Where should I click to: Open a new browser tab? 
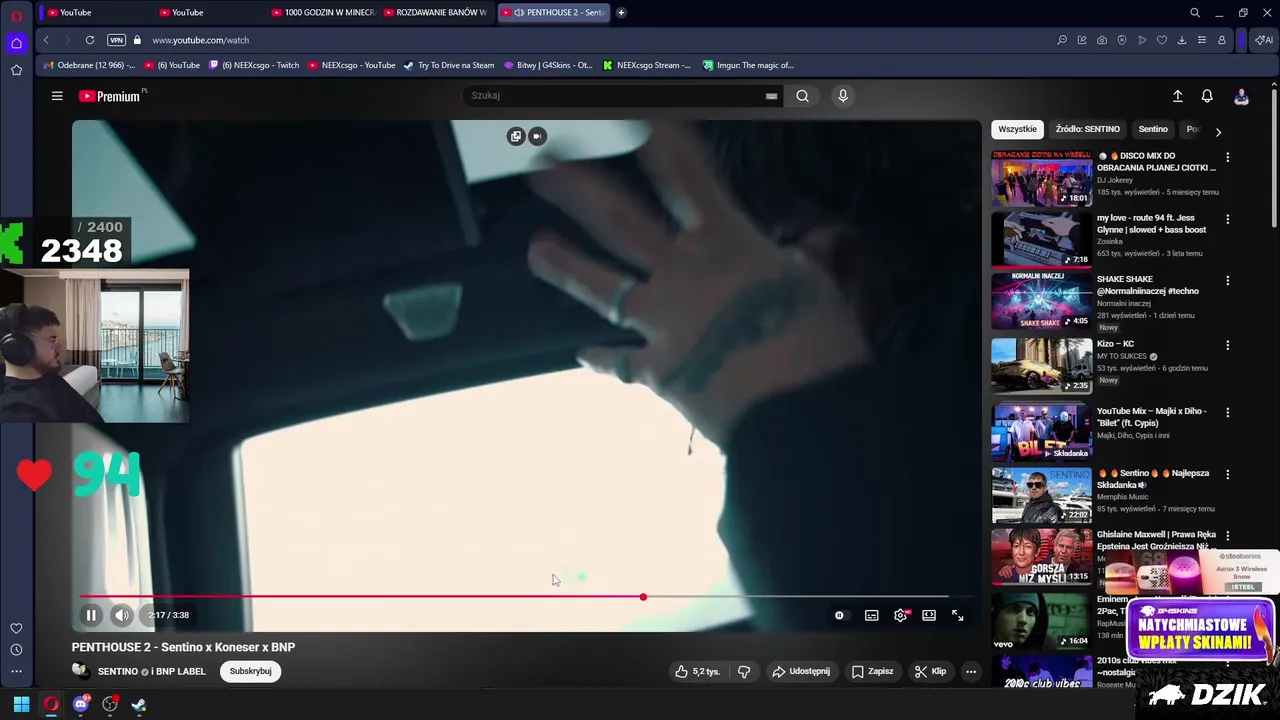pyautogui.click(x=621, y=12)
